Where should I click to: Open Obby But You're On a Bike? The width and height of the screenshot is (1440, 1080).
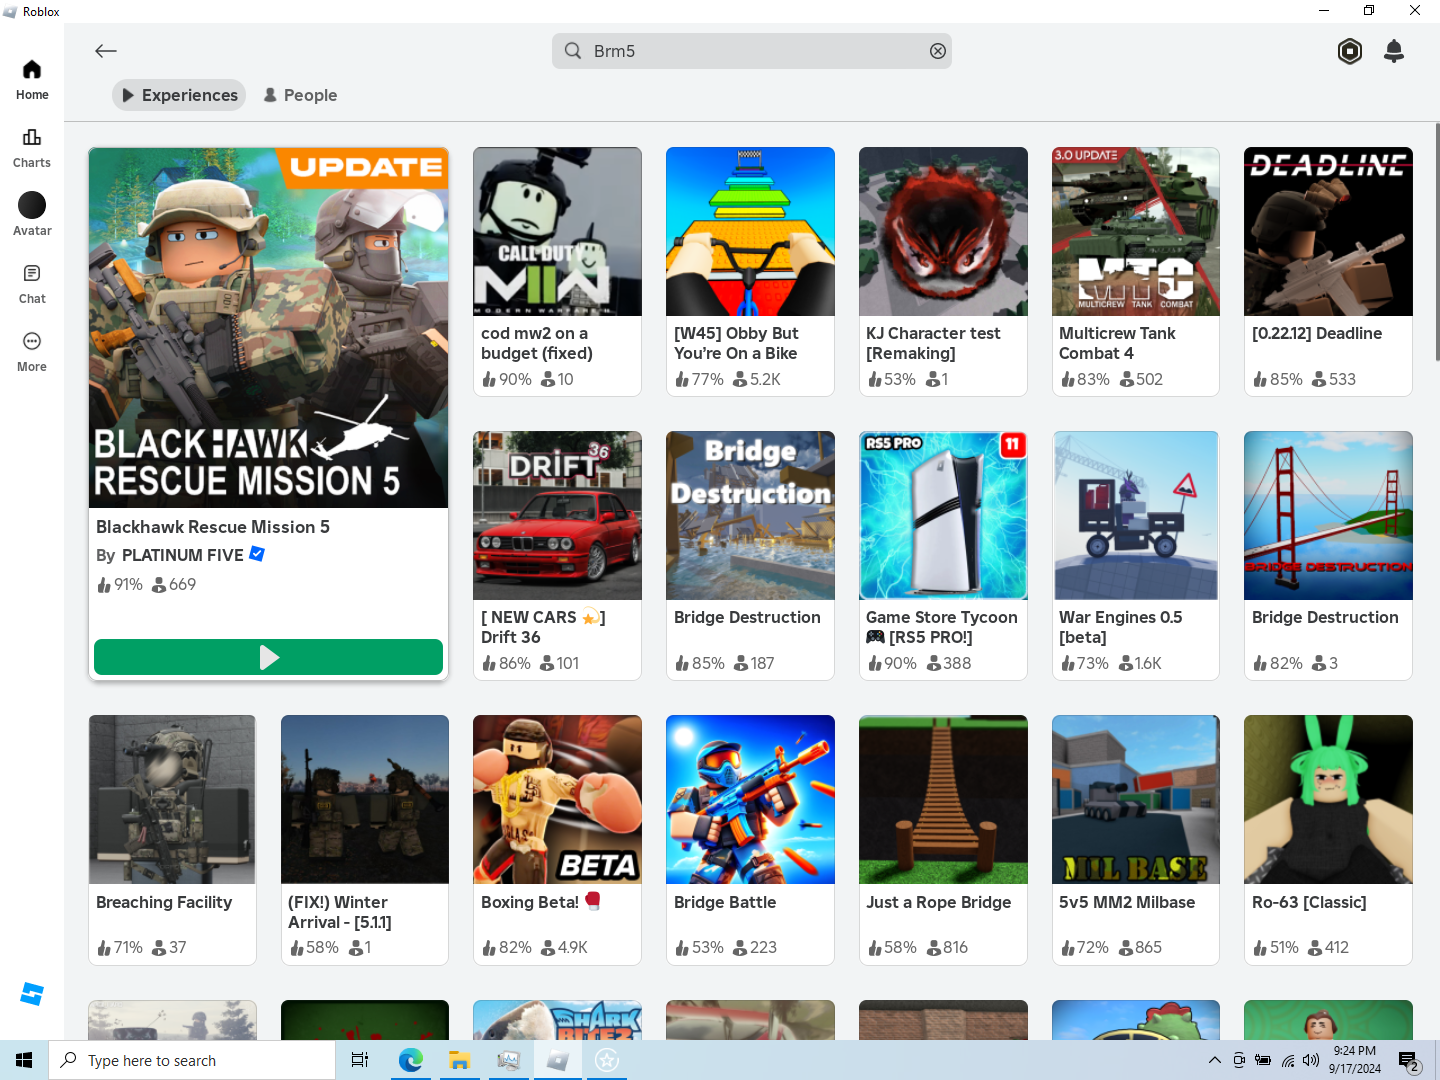pos(750,271)
